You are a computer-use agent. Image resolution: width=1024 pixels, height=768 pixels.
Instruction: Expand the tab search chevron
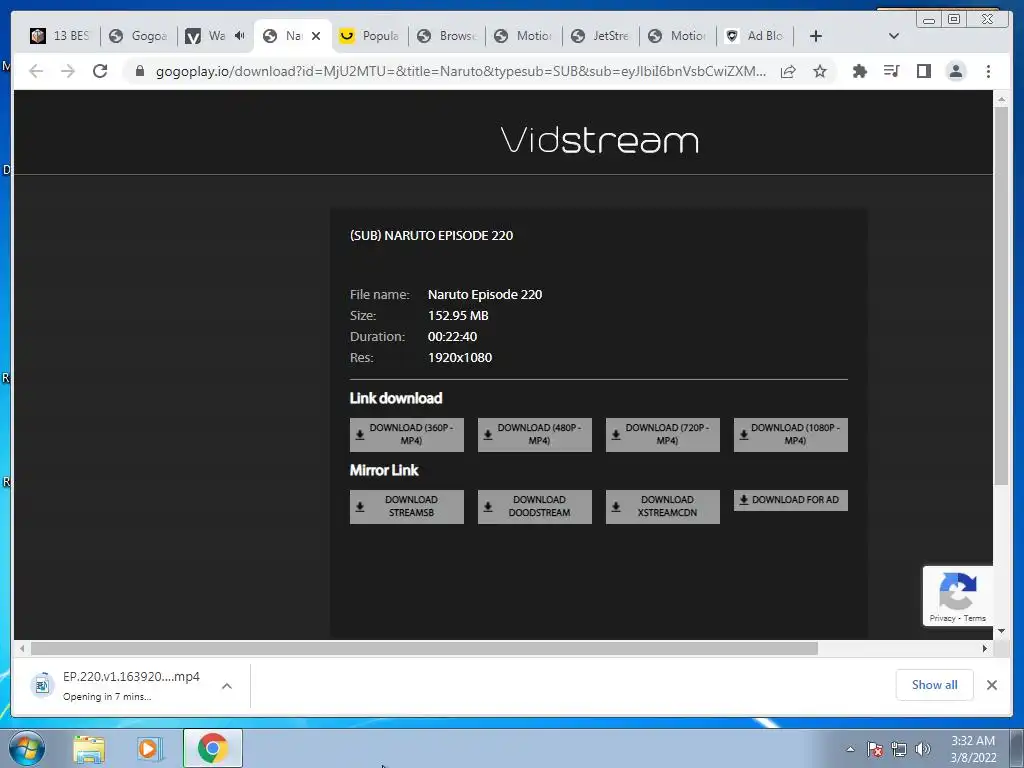pos(894,36)
